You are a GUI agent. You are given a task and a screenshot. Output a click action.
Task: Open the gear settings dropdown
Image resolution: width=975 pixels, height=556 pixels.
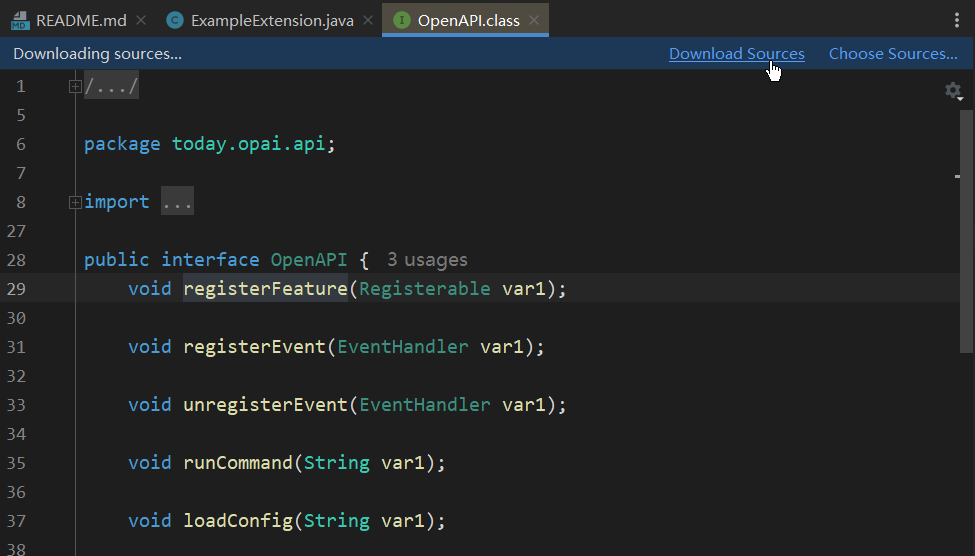pos(954,91)
